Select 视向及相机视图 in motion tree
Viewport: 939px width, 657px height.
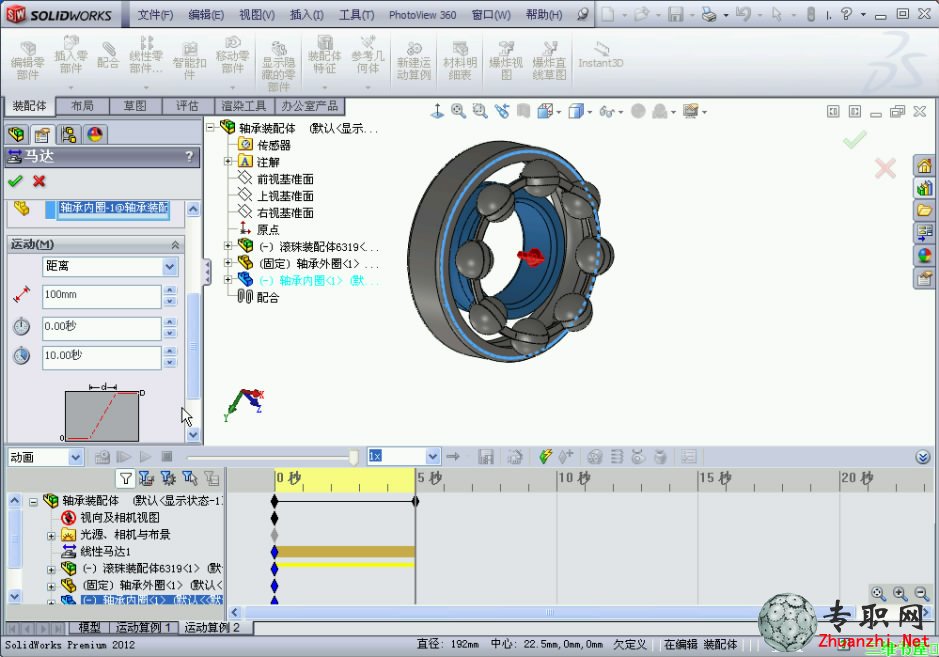(x=120, y=517)
